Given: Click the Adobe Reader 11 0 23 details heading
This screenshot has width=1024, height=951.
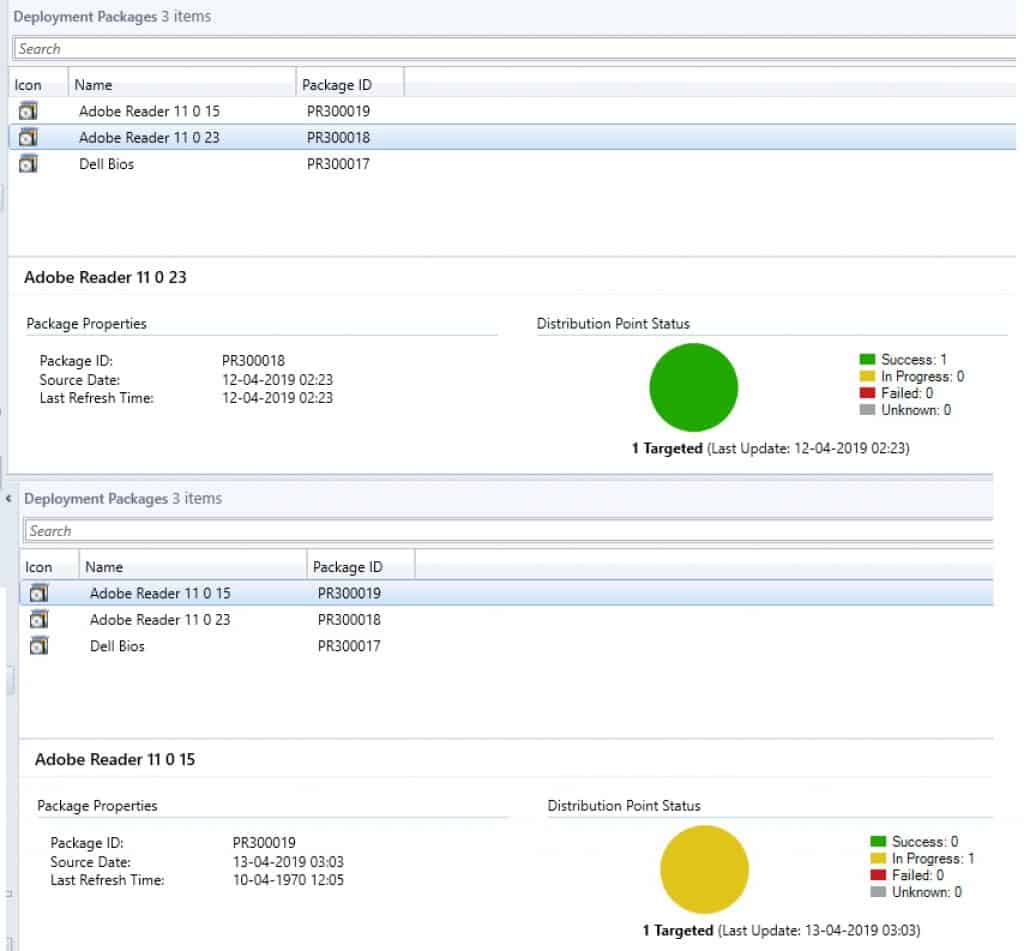Looking at the screenshot, I should [105, 277].
